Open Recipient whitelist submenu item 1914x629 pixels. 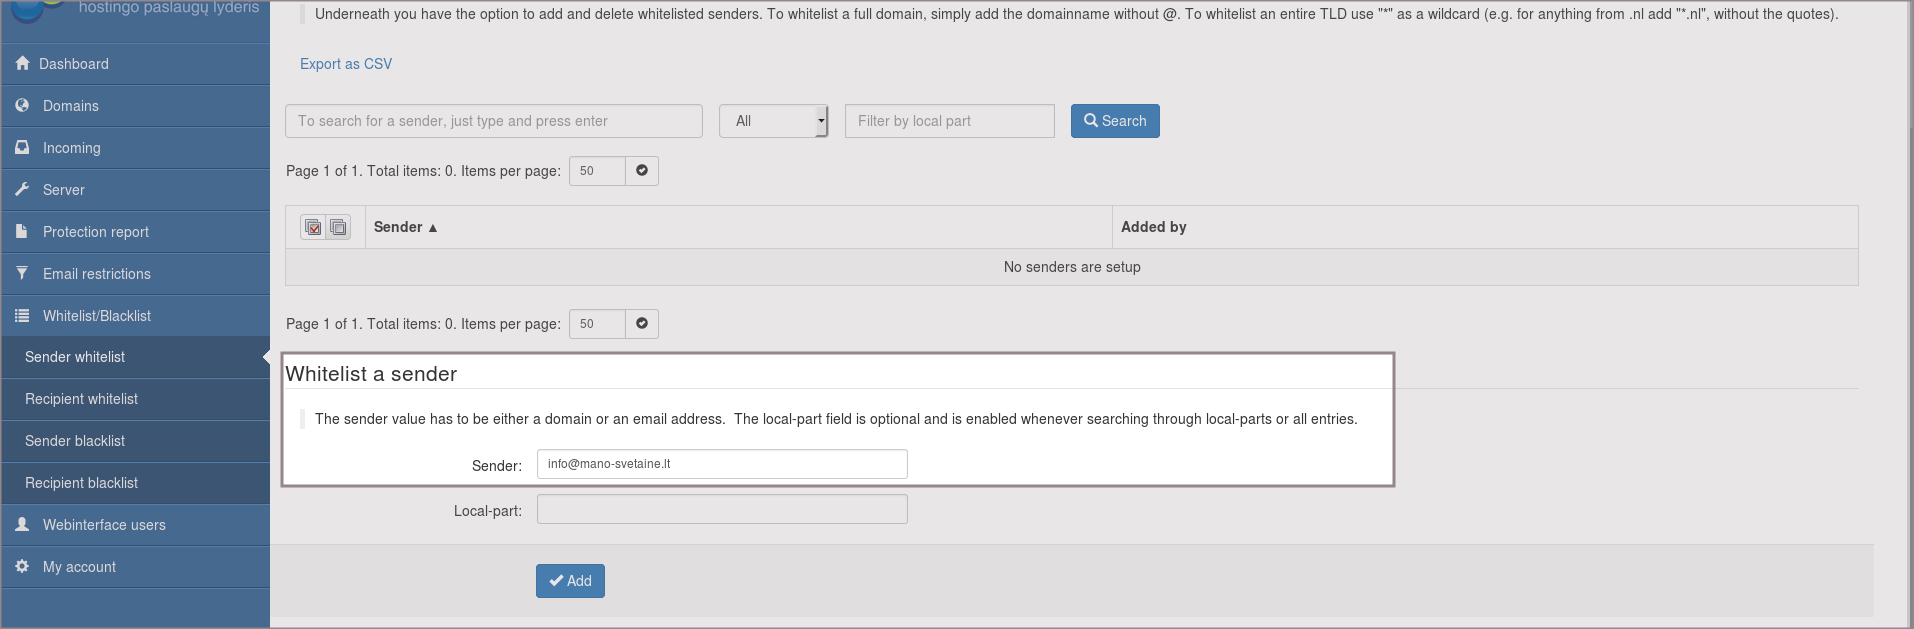pos(82,399)
